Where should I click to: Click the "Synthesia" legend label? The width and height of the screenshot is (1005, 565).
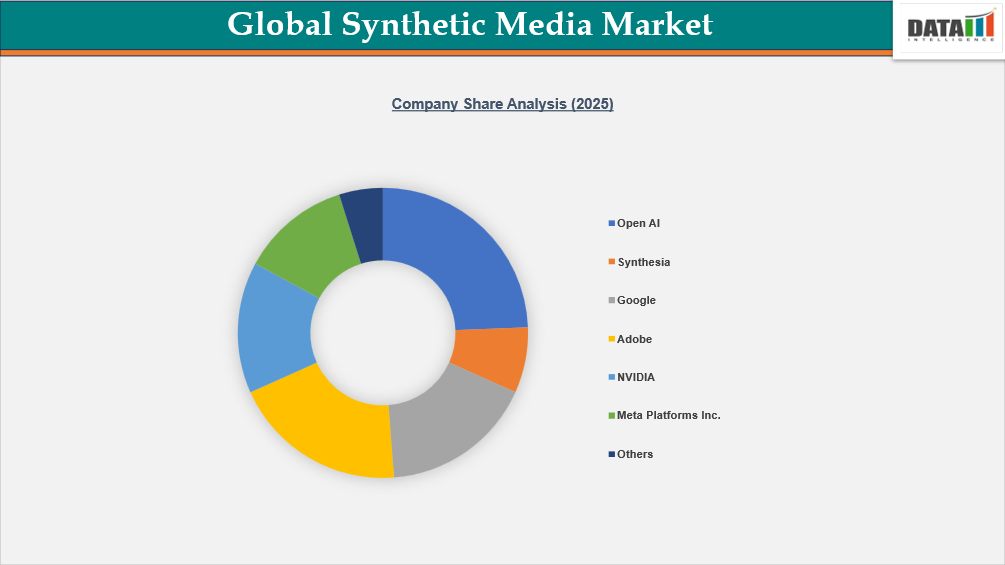(644, 262)
